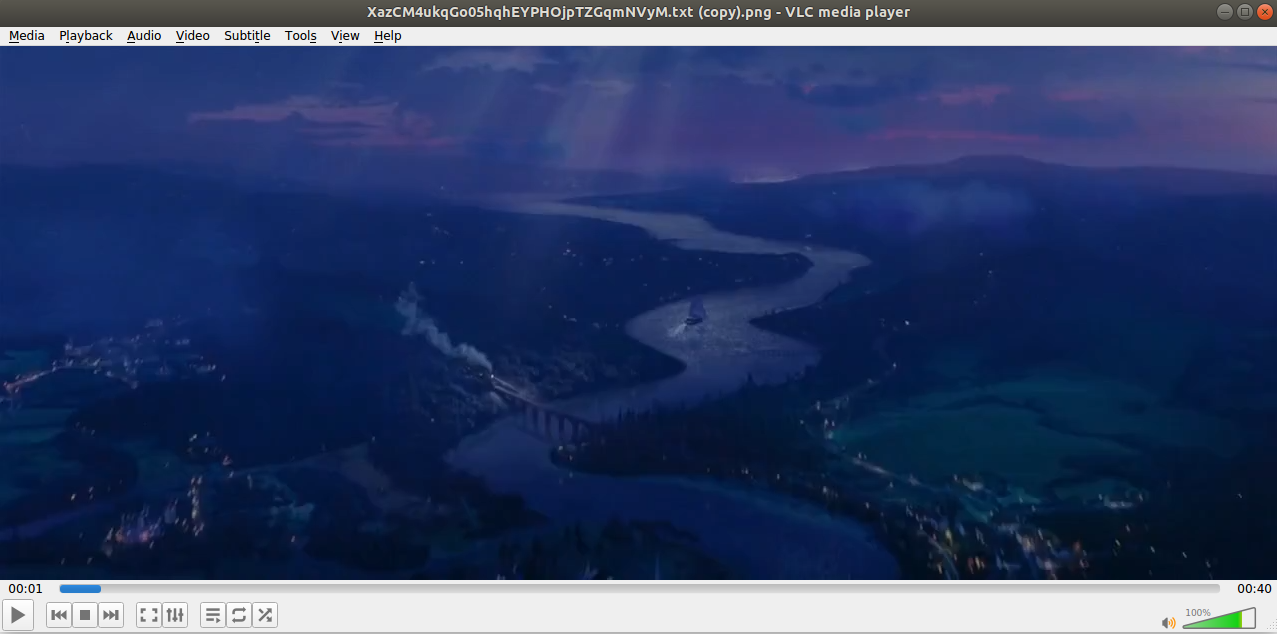Skip to the next media item

tap(111, 615)
